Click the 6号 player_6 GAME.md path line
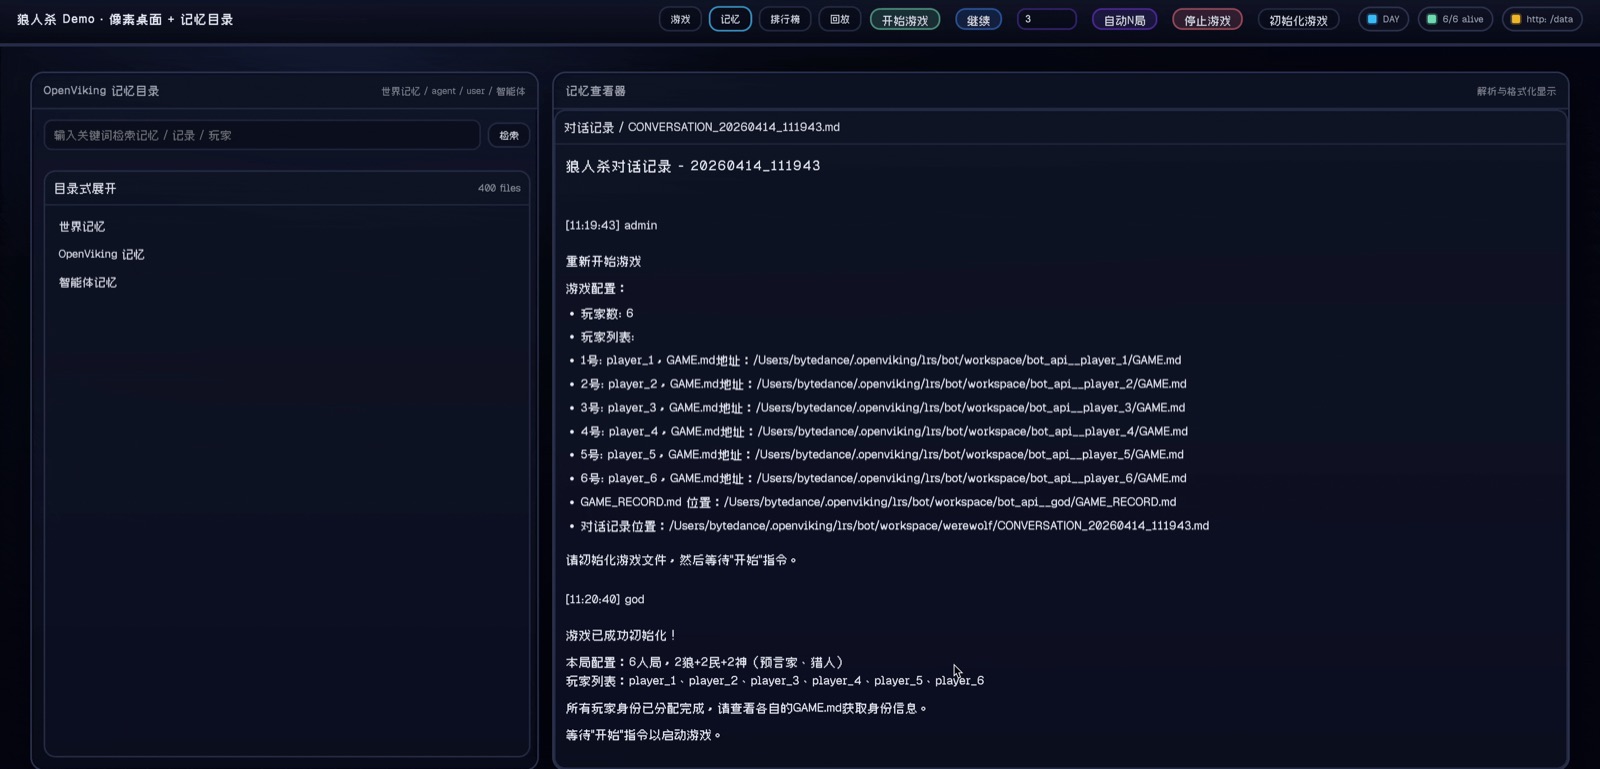1600x769 pixels. [883, 479]
